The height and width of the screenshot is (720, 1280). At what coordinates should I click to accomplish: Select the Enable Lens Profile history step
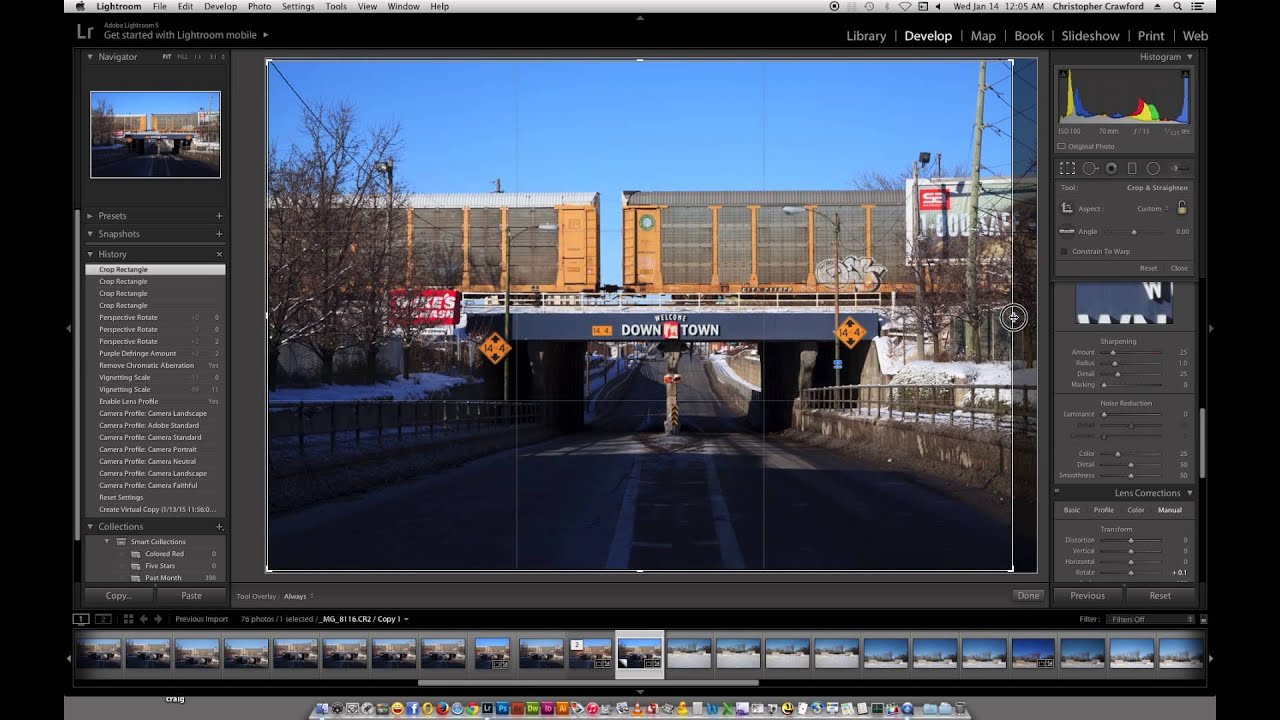[155, 401]
